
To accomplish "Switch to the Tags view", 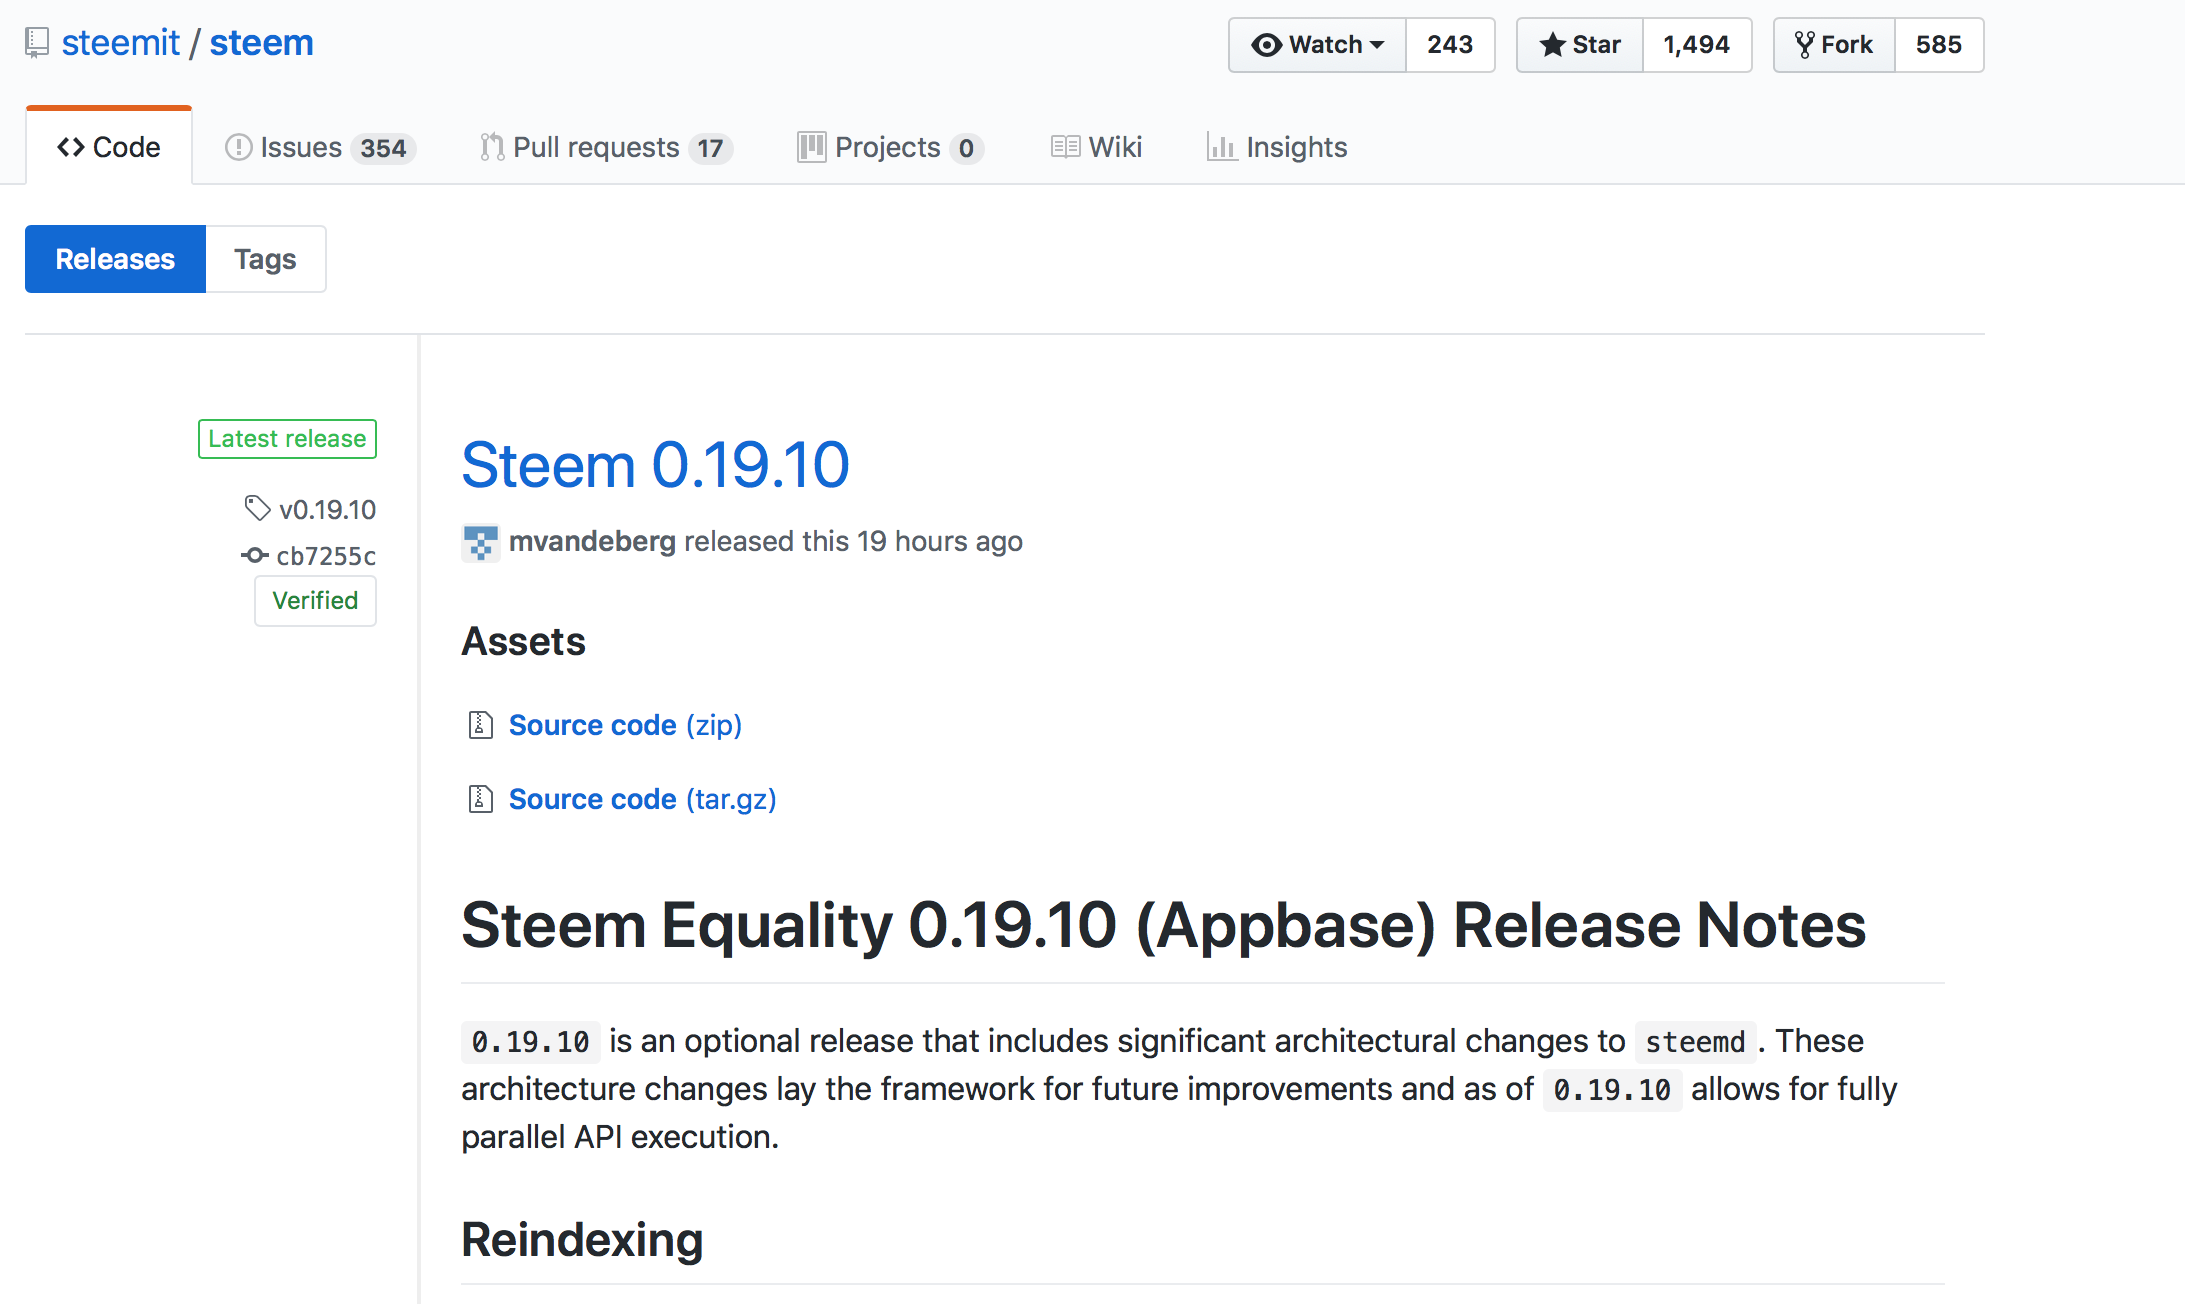I will coord(265,259).
